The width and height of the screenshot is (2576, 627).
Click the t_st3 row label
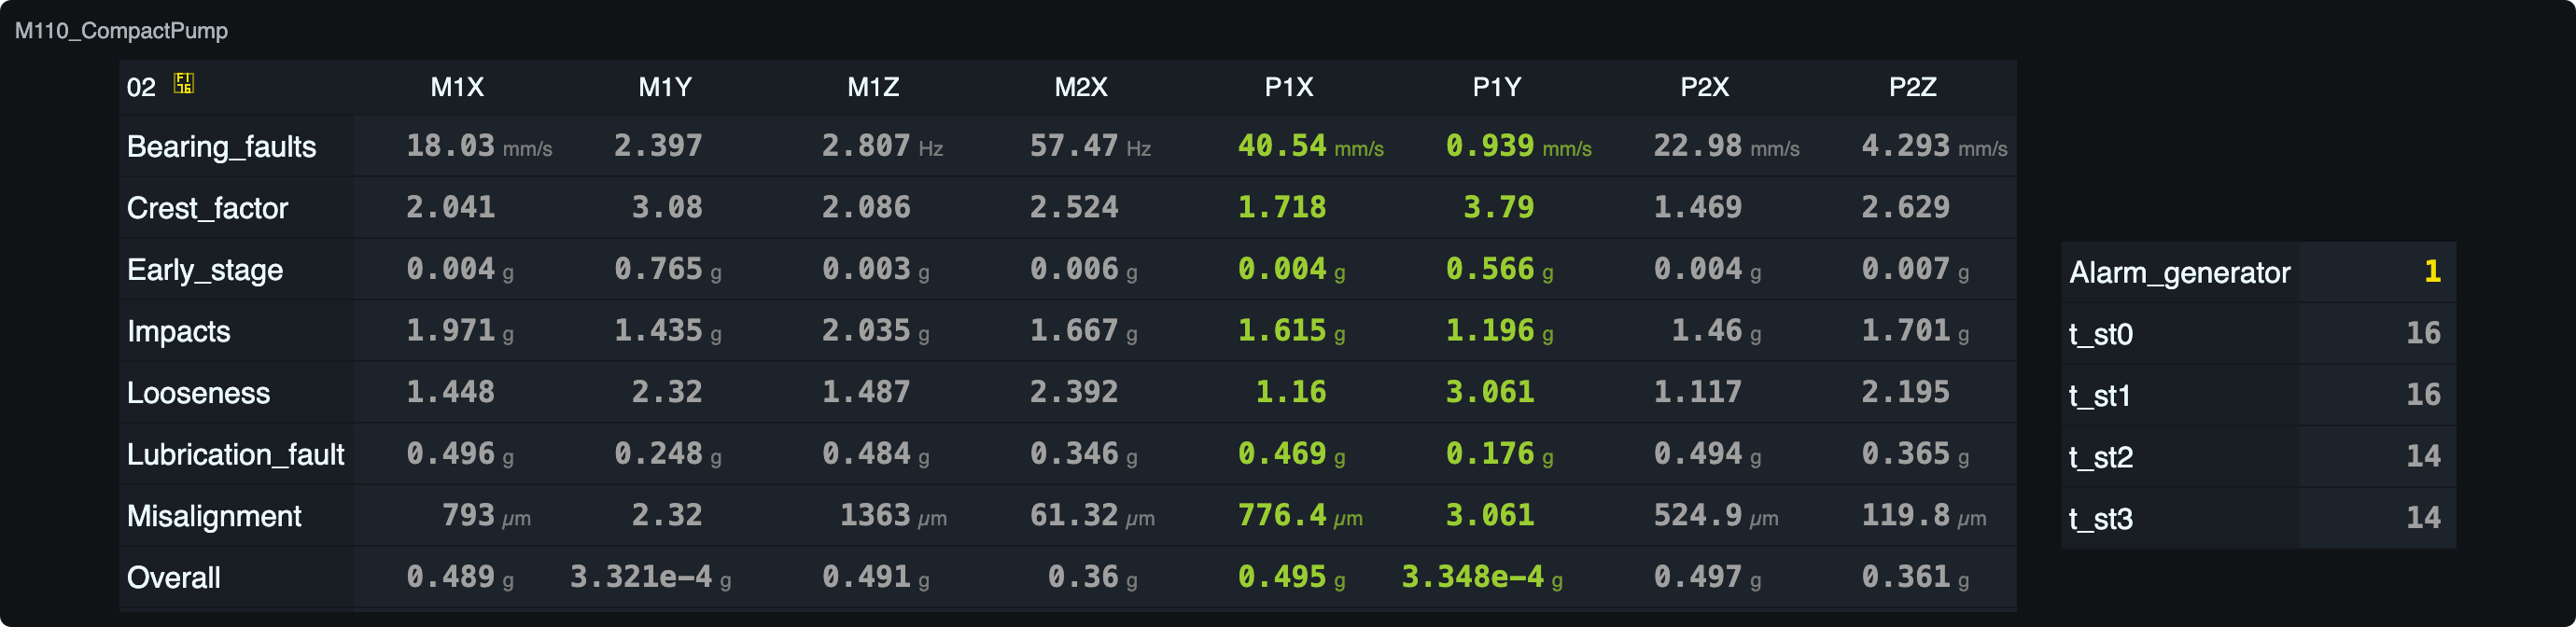[x=2101, y=519]
